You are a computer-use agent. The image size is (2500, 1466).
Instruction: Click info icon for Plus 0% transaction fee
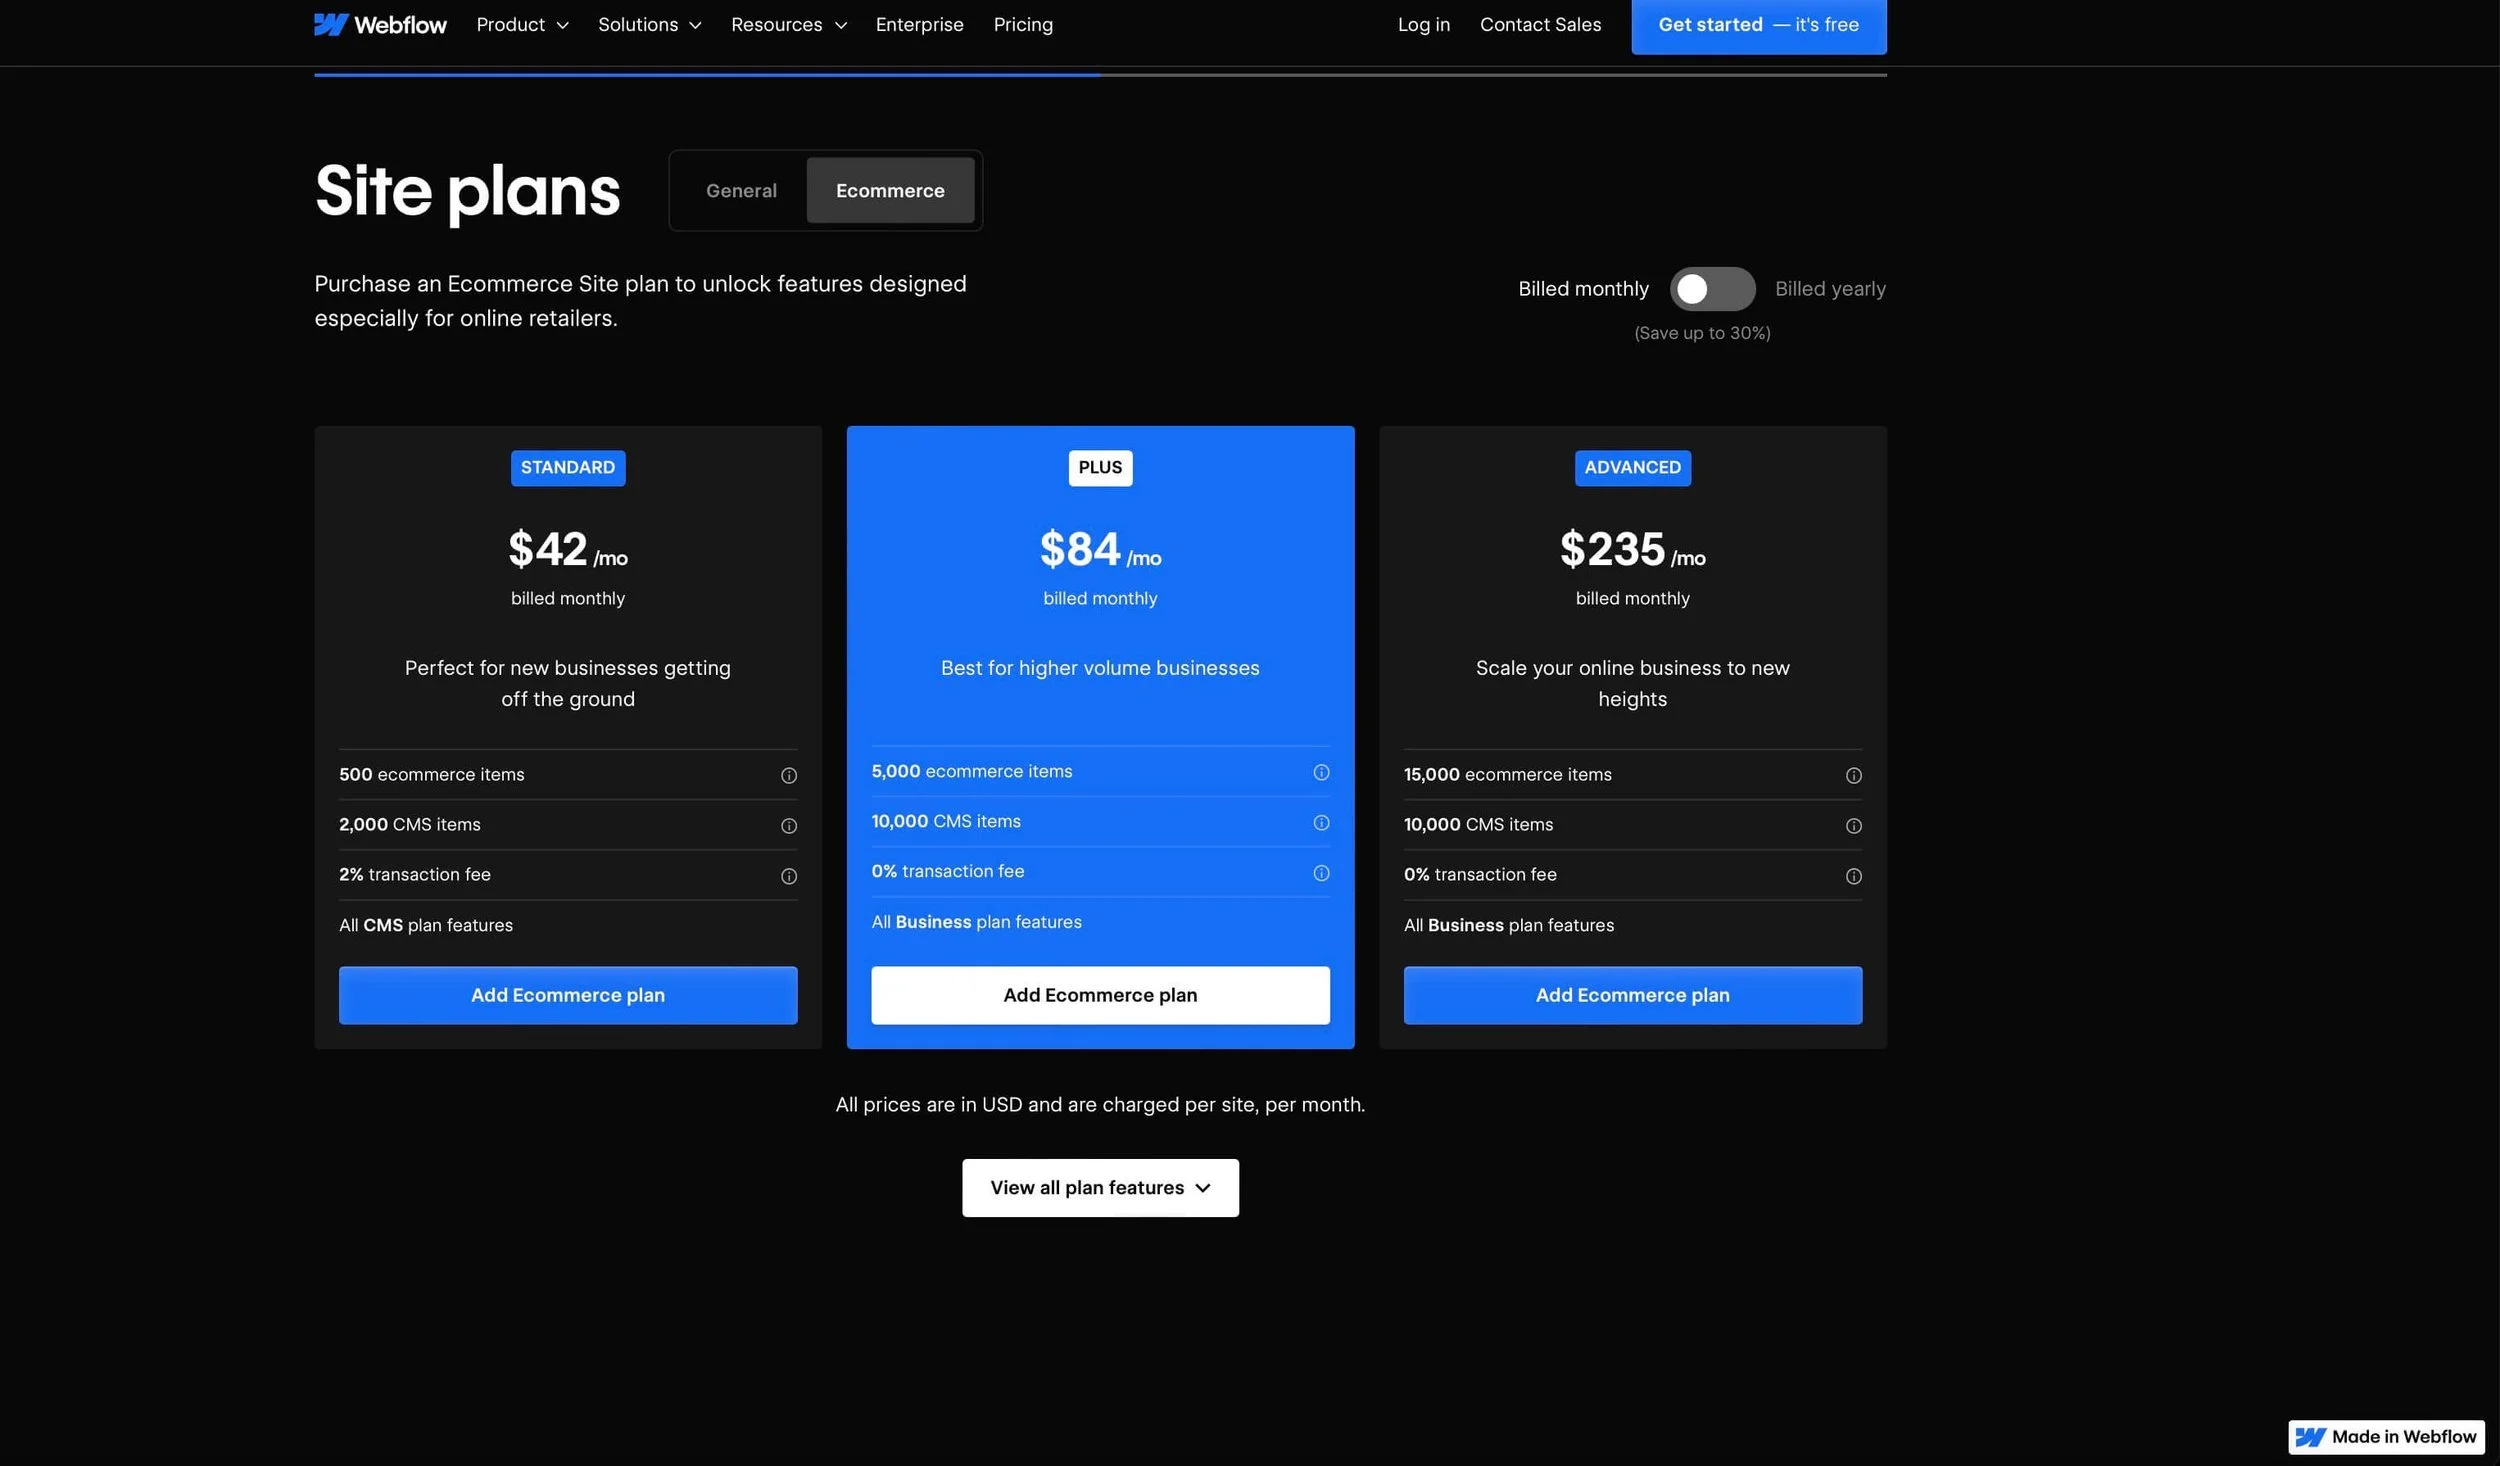[x=1320, y=873]
